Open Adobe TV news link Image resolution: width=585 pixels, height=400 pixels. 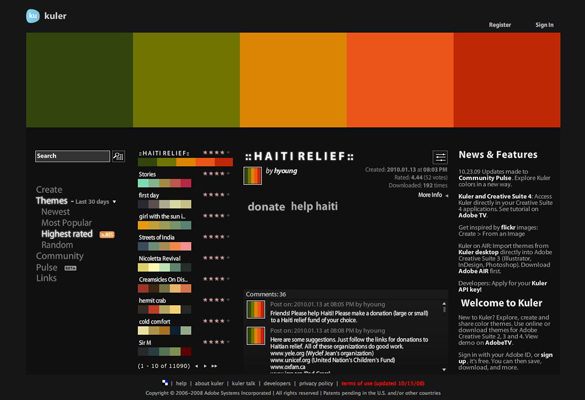[472, 215]
